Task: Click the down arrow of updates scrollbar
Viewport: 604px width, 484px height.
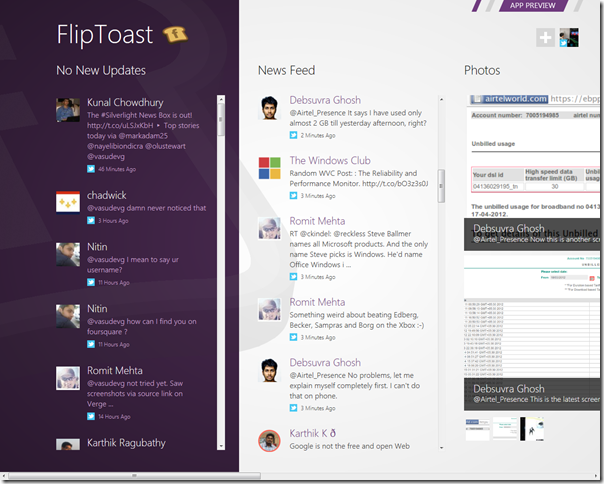Action: pos(221,446)
